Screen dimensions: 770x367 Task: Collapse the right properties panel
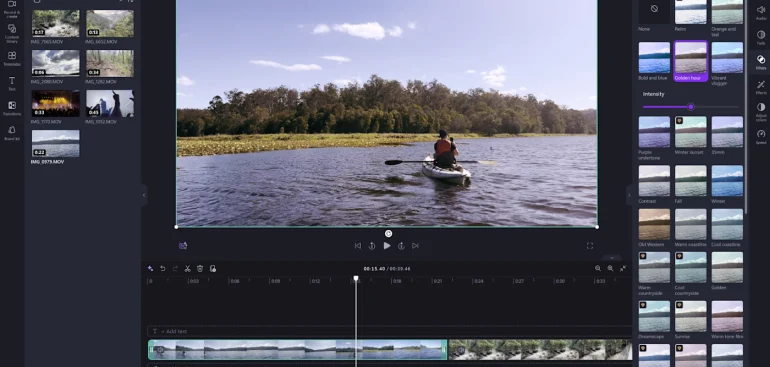pos(629,195)
